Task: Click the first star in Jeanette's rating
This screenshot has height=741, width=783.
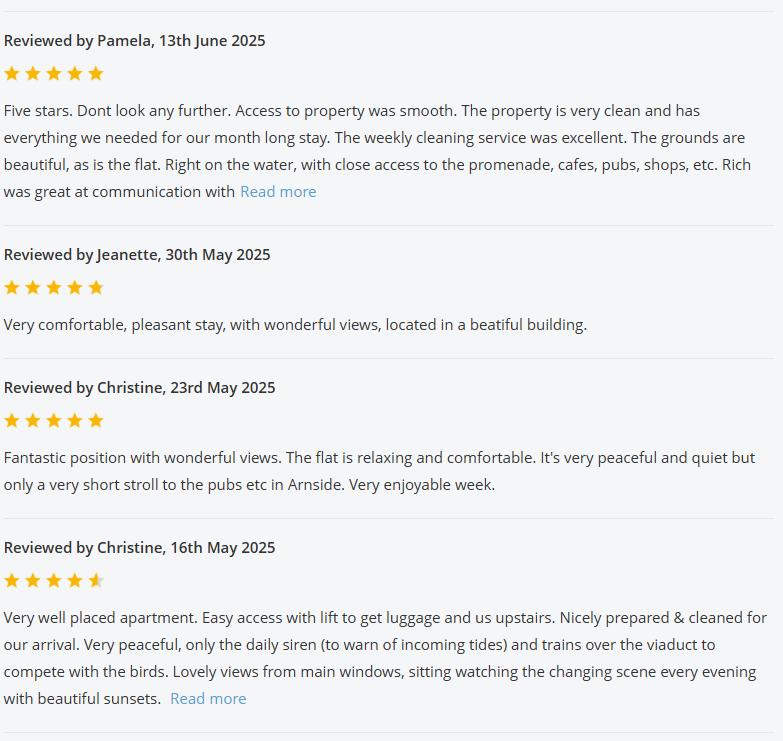Action: tap(12, 287)
